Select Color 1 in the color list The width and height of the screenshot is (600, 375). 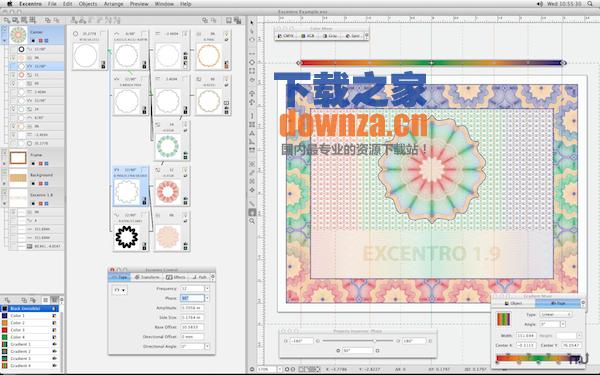(30, 316)
